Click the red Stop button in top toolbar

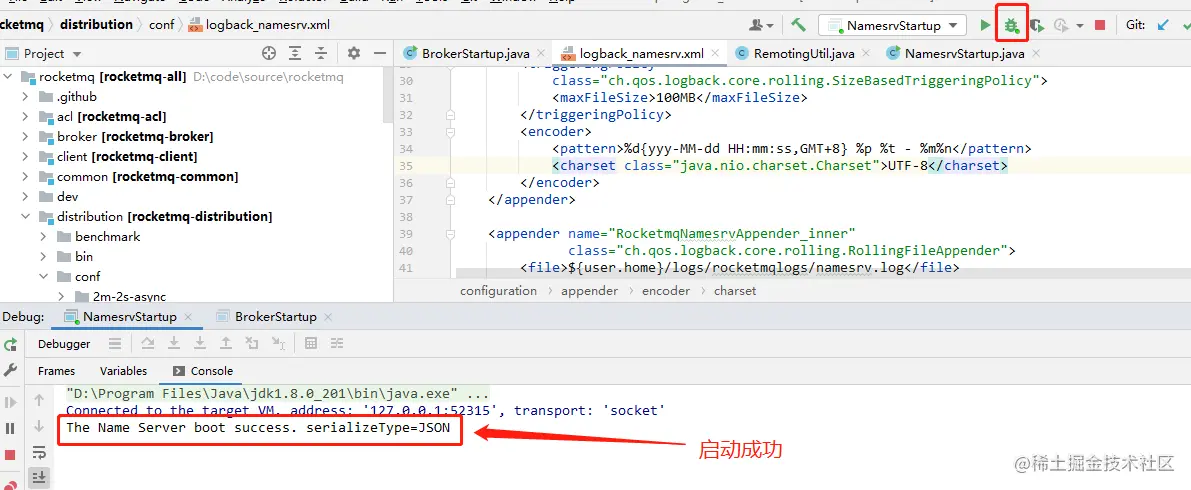pyautogui.click(x=1100, y=25)
